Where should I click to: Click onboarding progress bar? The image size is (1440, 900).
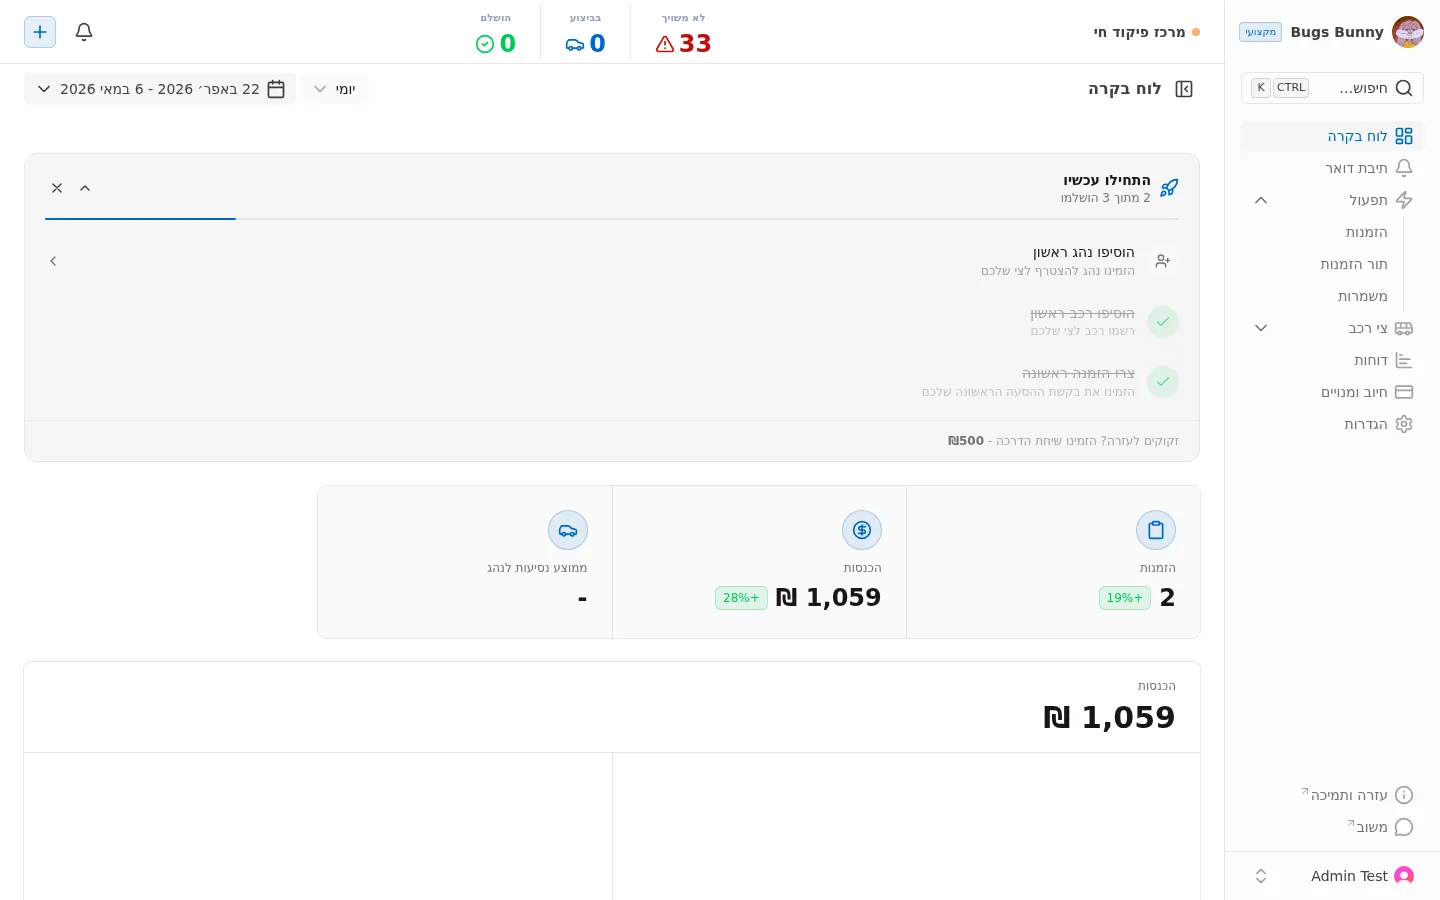(x=612, y=219)
